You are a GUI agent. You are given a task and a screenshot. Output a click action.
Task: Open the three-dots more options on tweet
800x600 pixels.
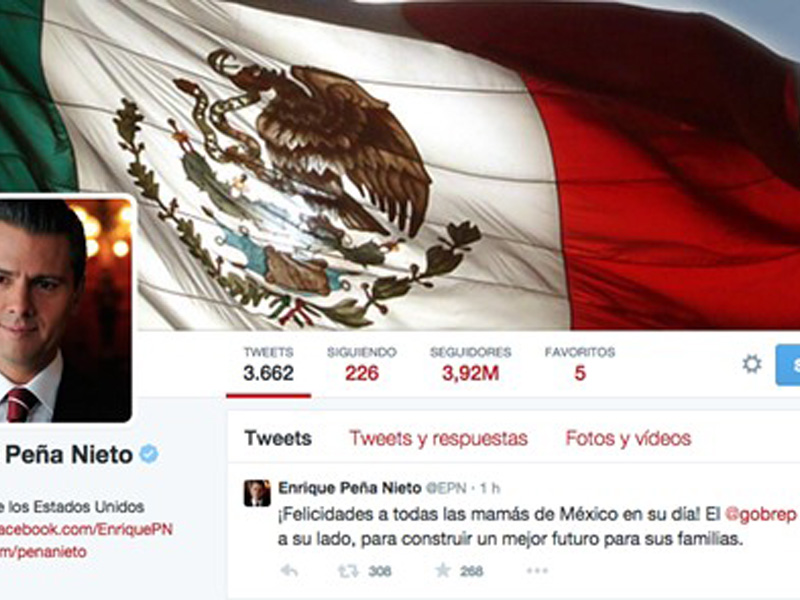click(x=537, y=570)
